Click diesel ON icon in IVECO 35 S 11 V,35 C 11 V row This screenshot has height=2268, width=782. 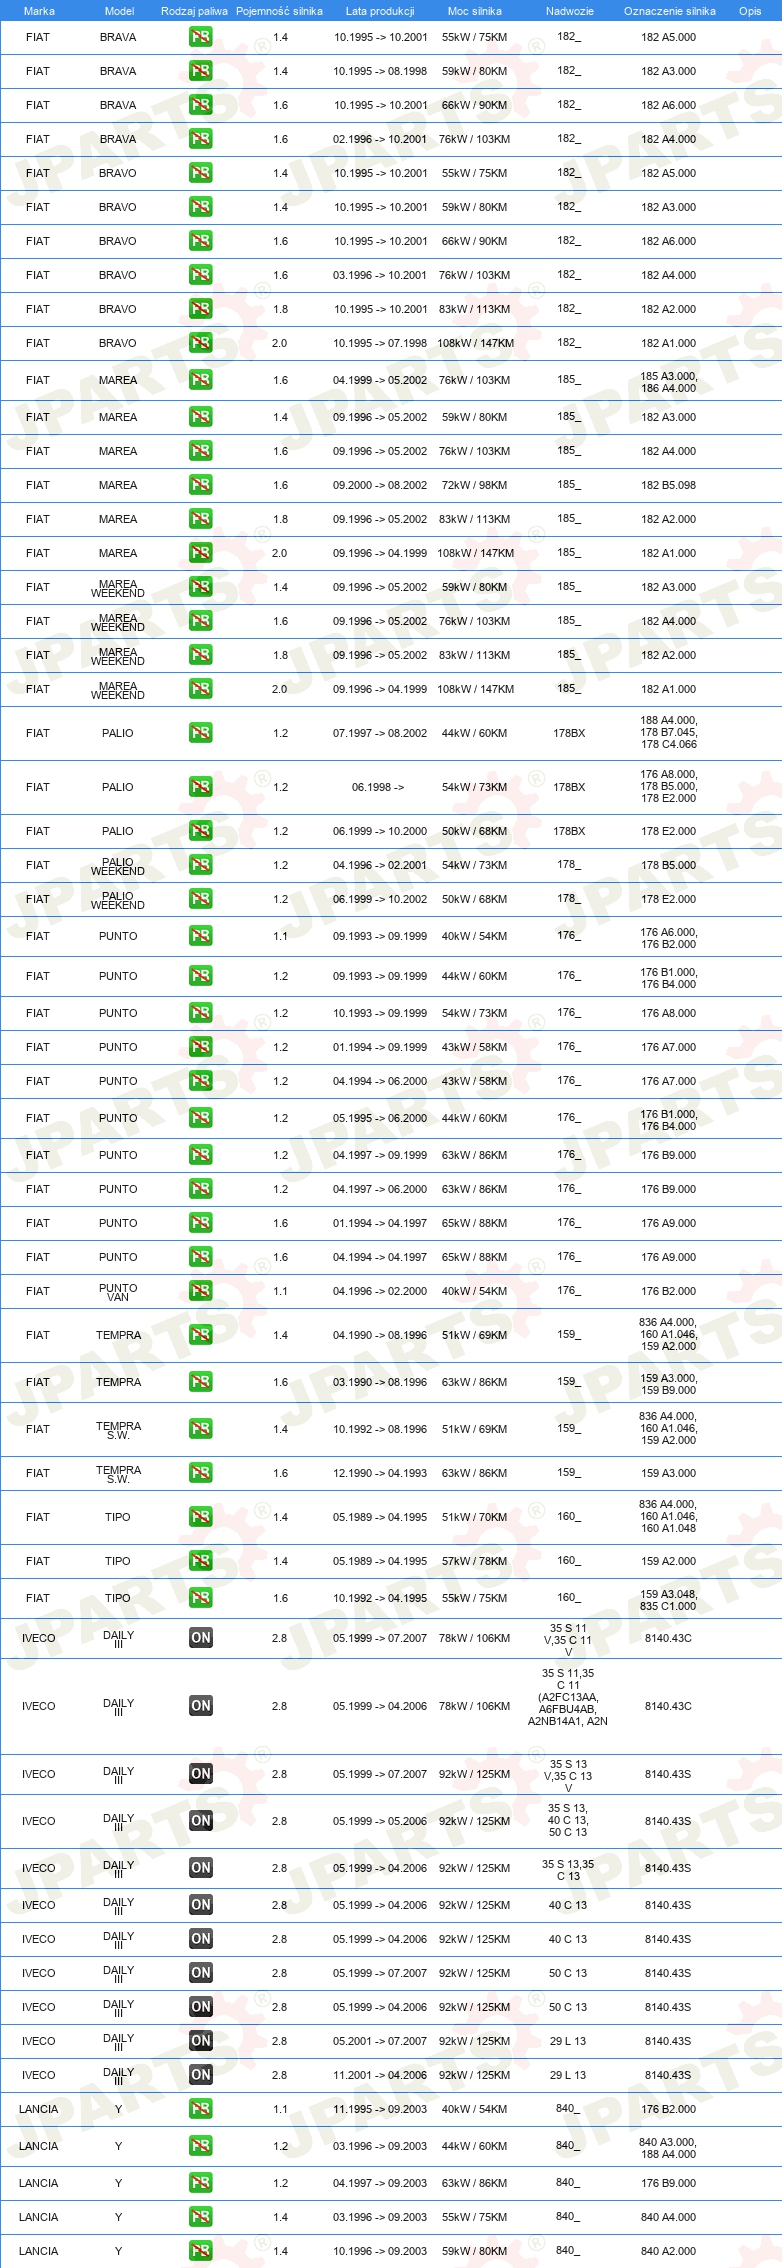pos(200,1638)
